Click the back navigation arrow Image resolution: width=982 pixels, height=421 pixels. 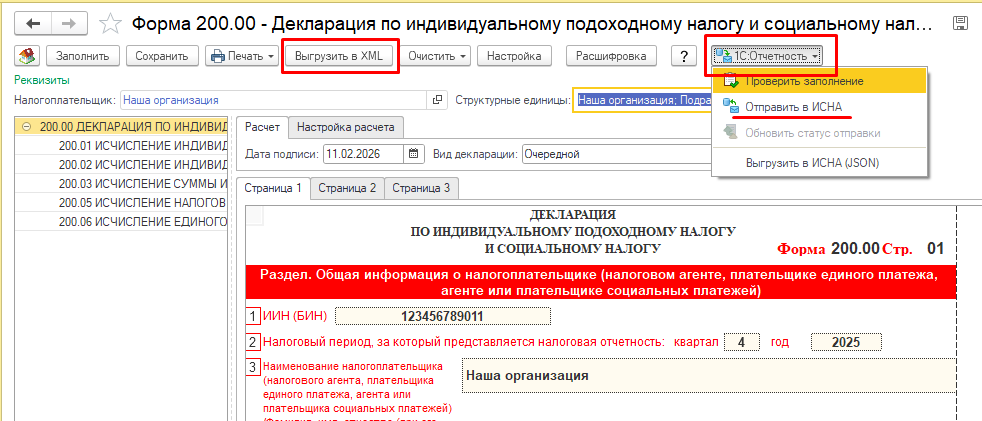(x=32, y=21)
